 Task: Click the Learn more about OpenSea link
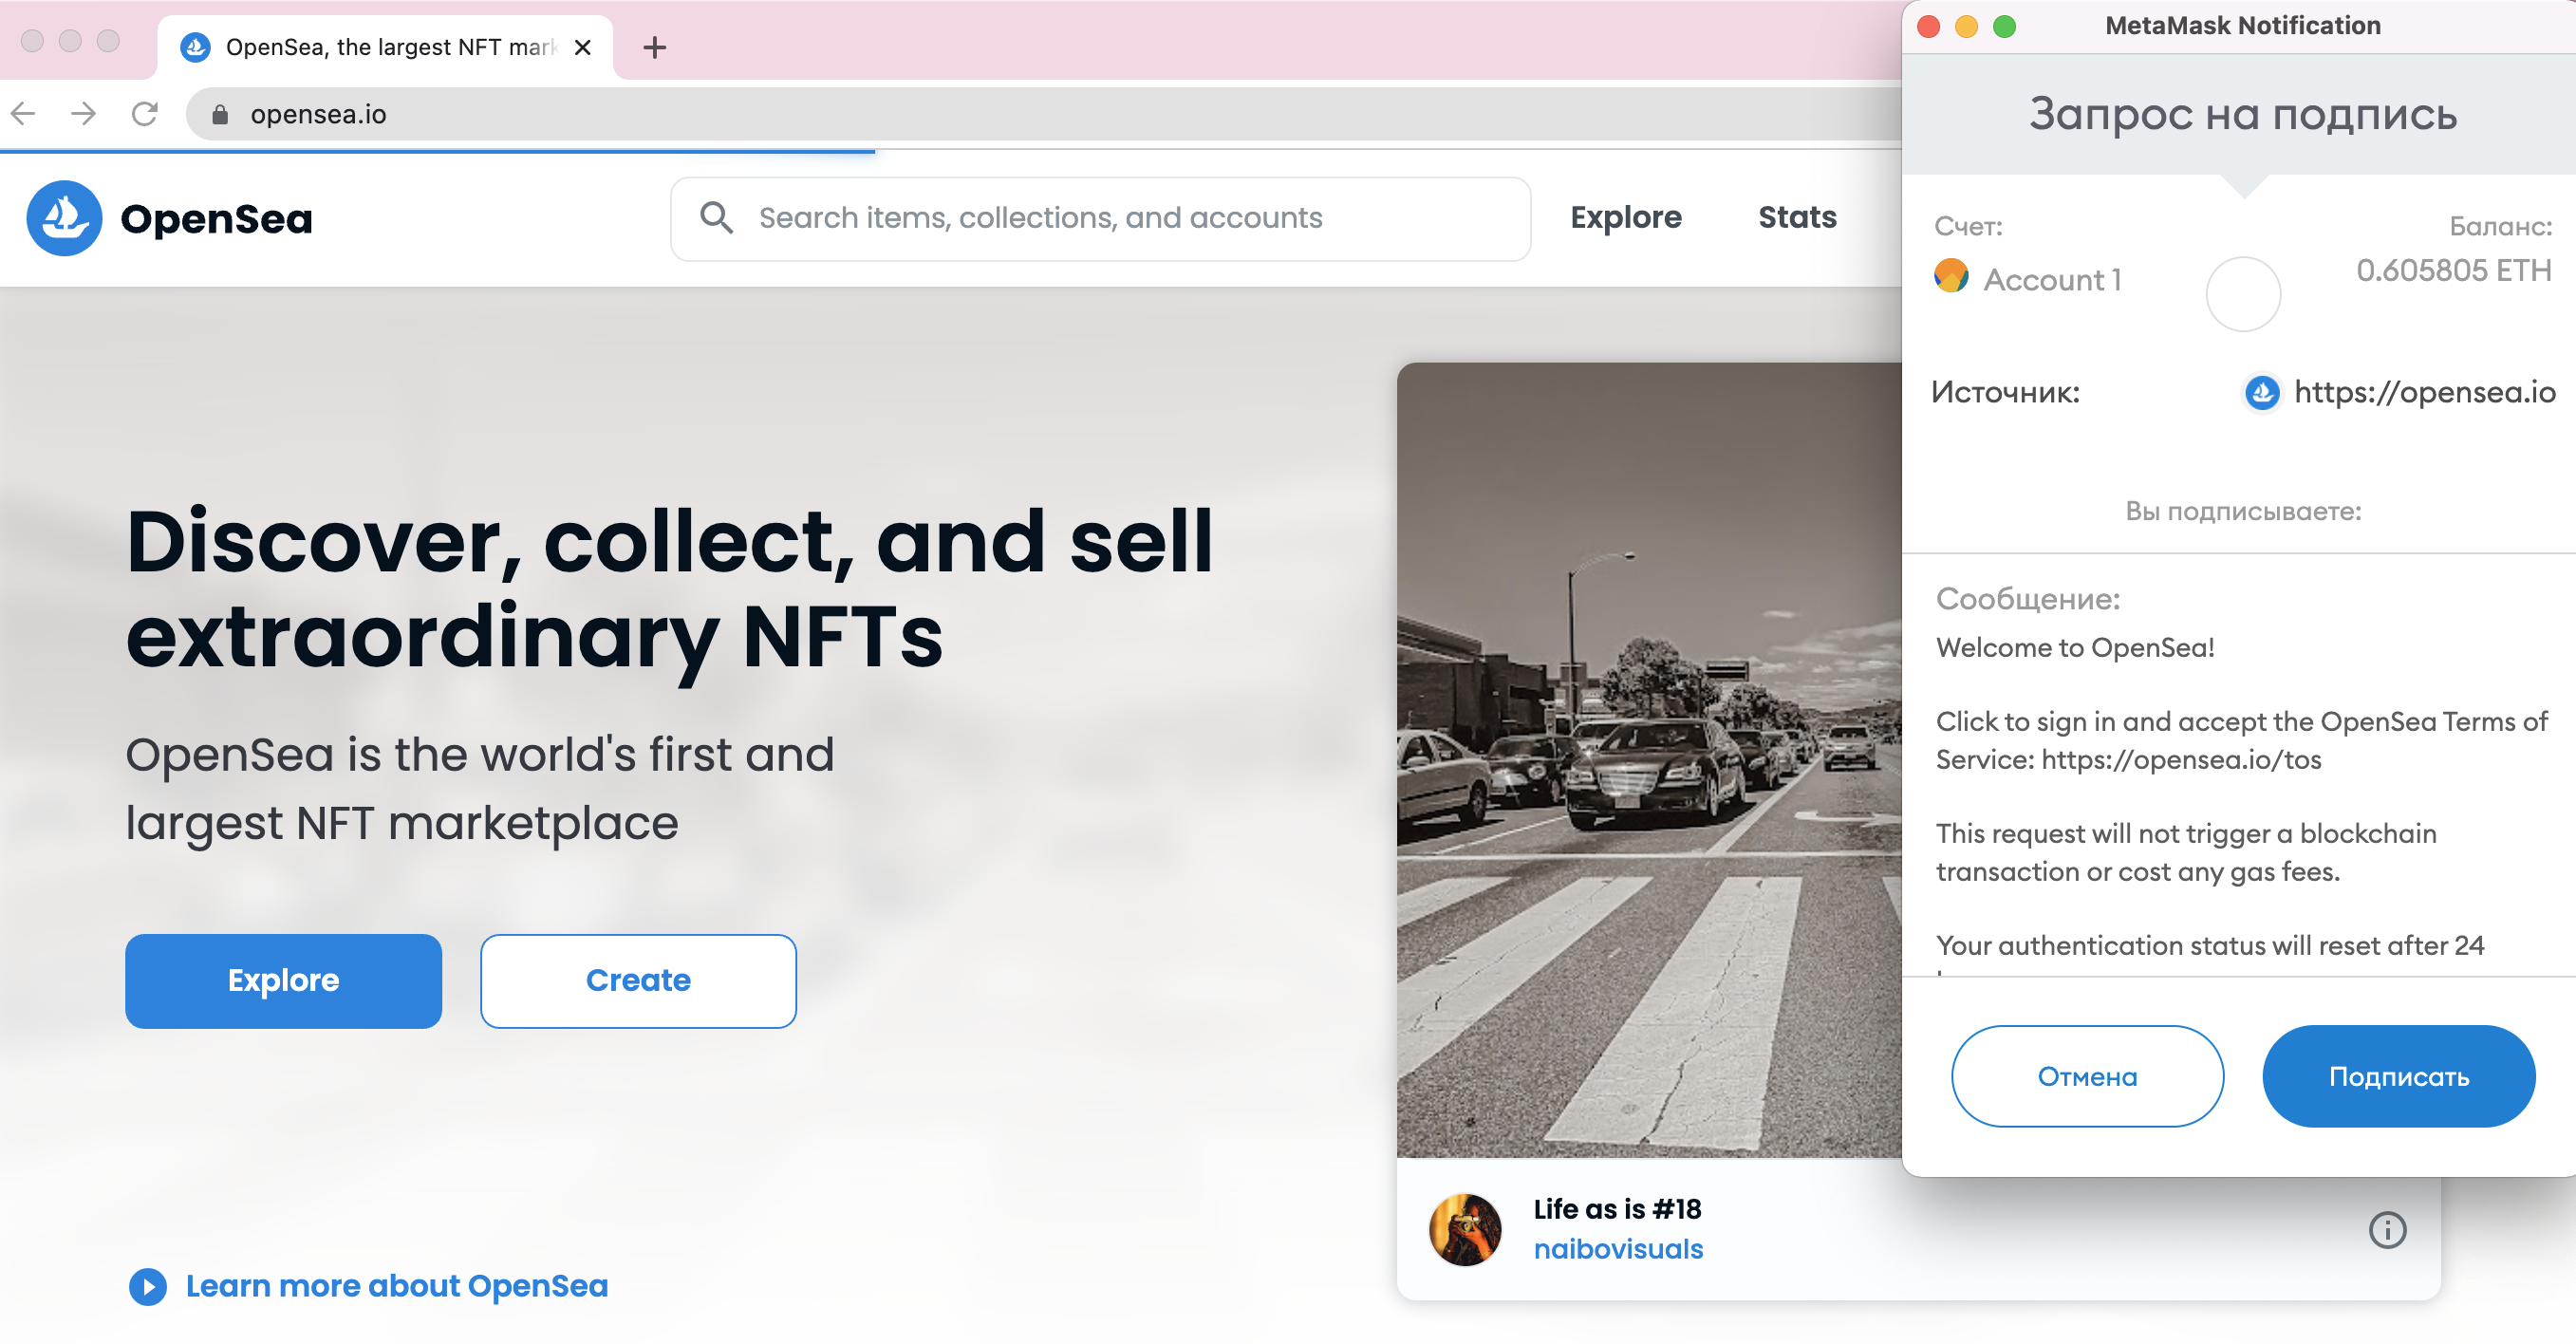(397, 1285)
